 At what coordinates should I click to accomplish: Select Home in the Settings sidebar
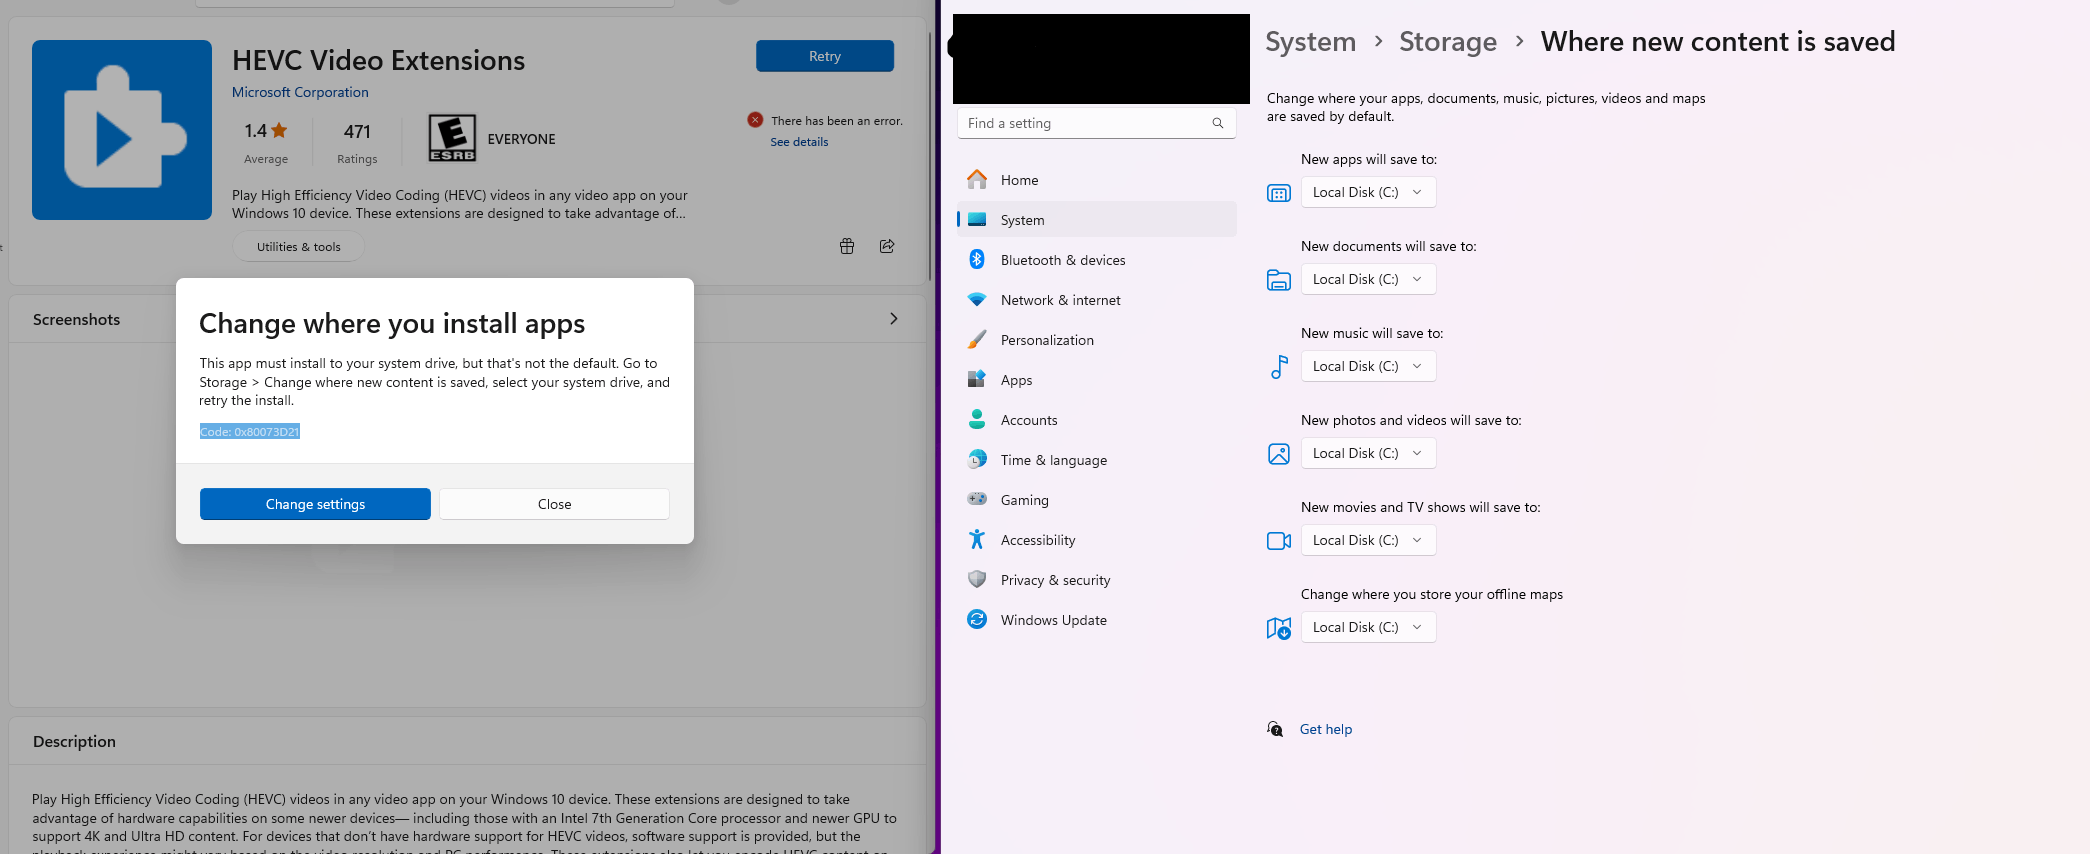click(1097, 180)
